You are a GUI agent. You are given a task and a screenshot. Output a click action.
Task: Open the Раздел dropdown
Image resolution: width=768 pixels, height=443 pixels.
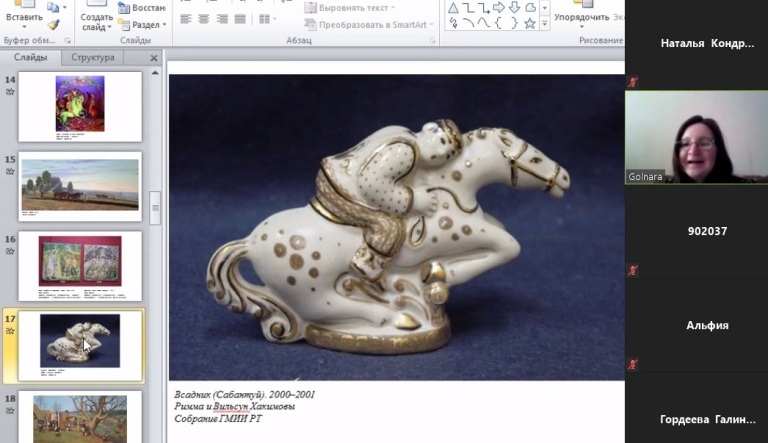(x=165, y=25)
